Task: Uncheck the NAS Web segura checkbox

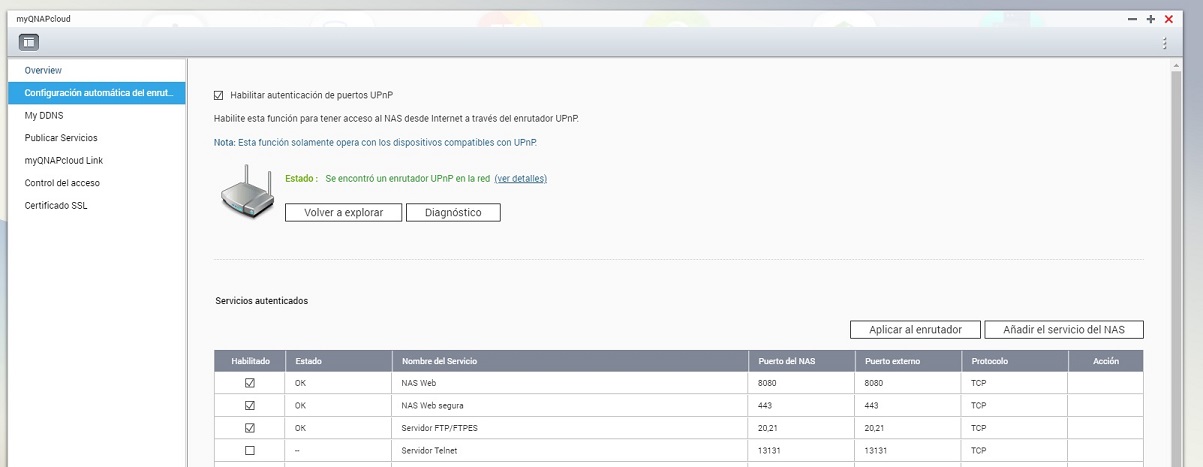Action: (x=250, y=405)
